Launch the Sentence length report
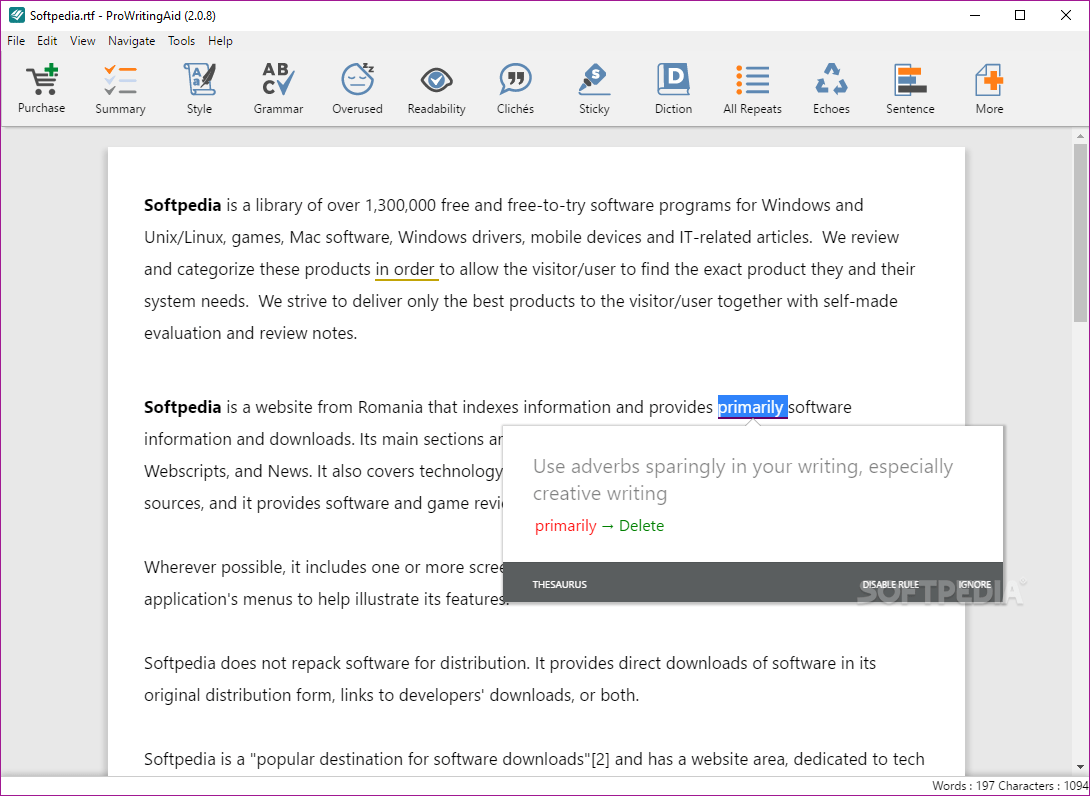This screenshot has height=796, width=1090. click(x=909, y=87)
